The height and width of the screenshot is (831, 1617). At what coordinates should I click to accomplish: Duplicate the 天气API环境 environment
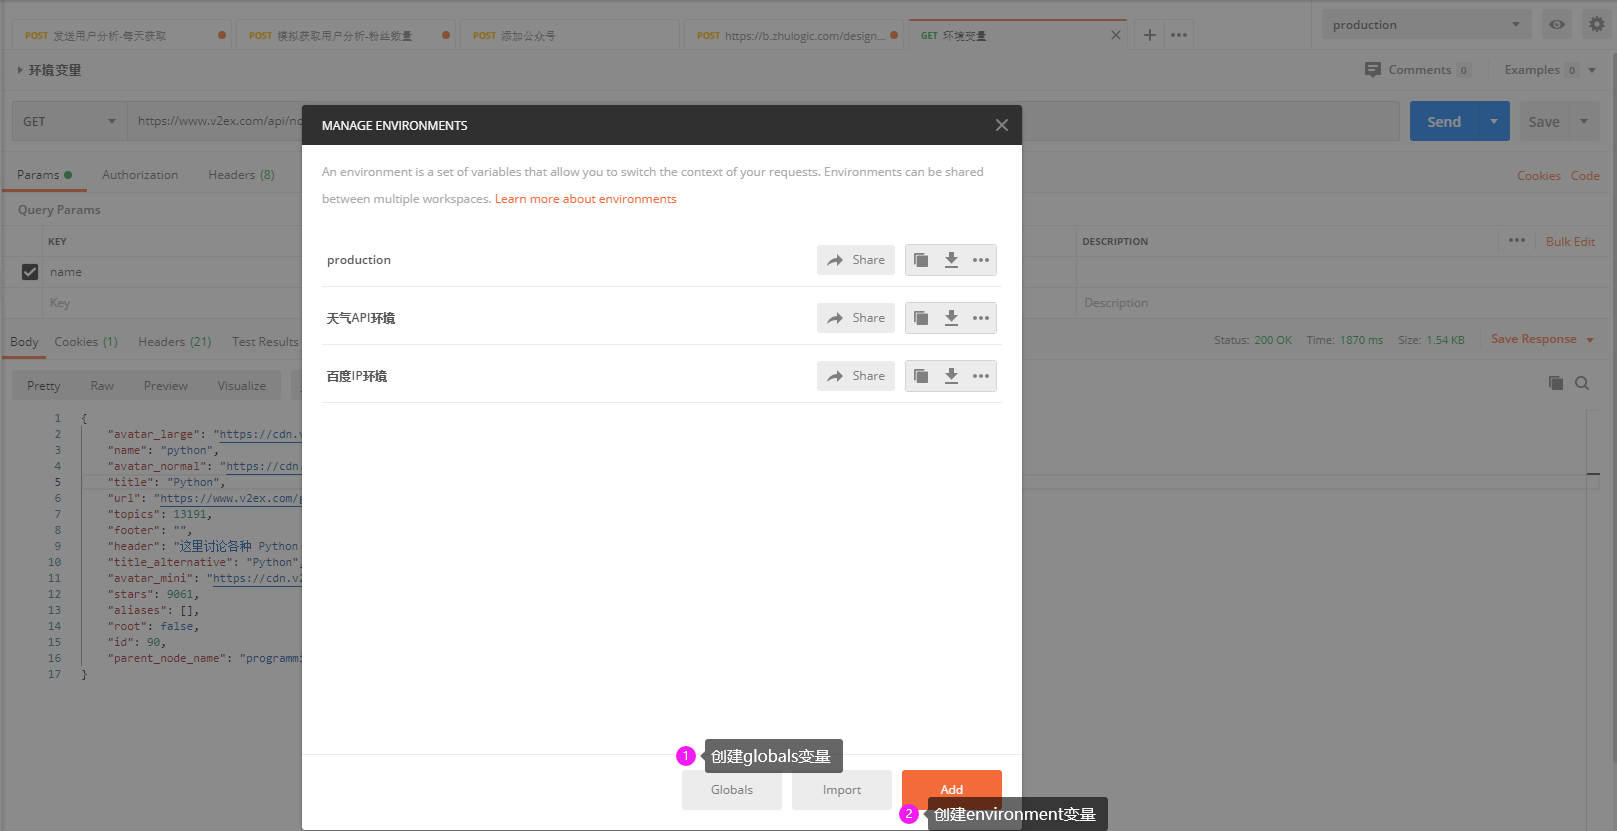pyautogui.click(x=921, y=318)
